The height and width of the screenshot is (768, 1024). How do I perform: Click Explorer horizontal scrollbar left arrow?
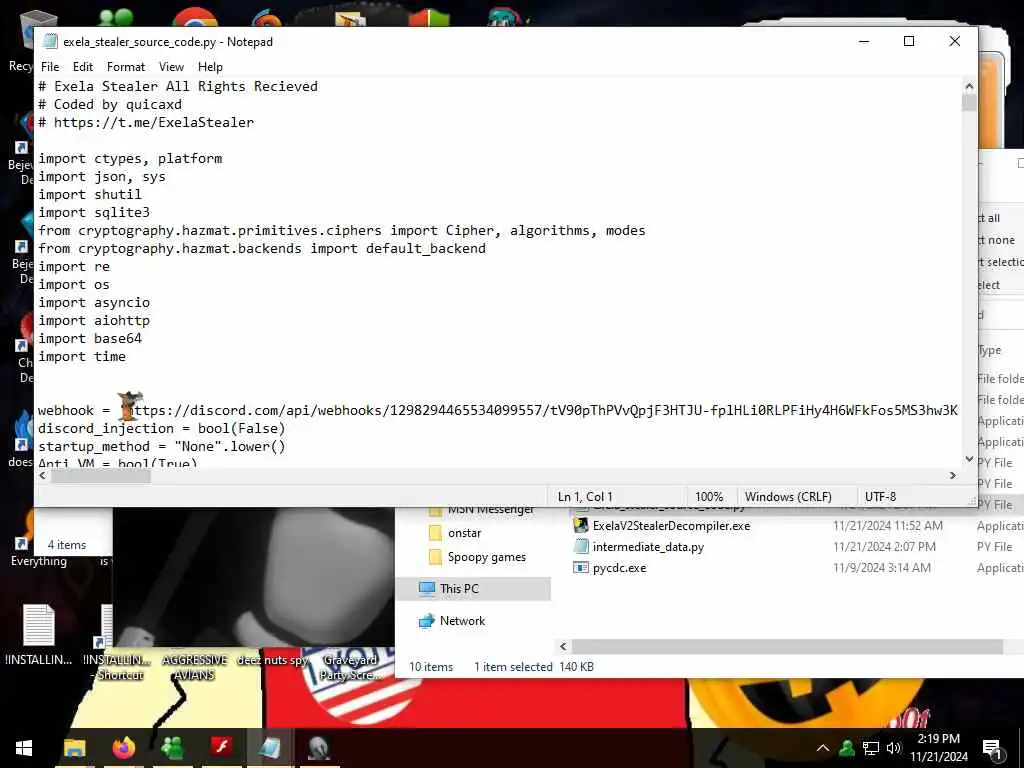click(x=564, y=647)
